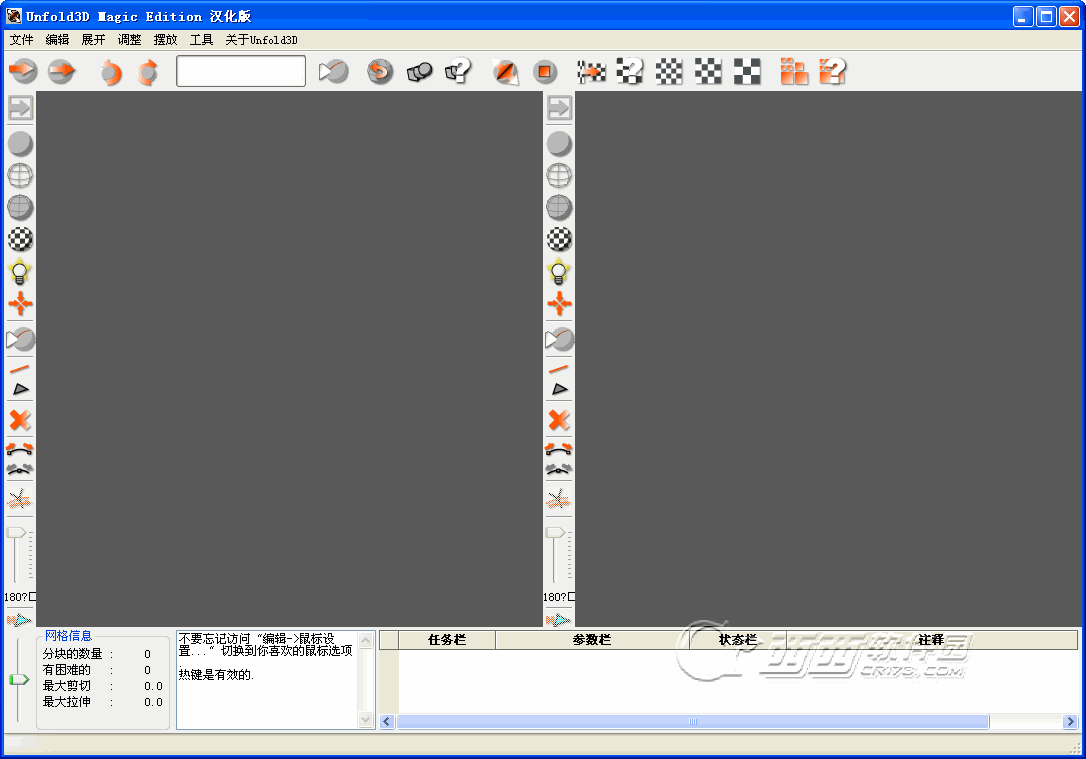
Task: Select wireframe globe mode in left viewport
Action: (x=20, y=175)
